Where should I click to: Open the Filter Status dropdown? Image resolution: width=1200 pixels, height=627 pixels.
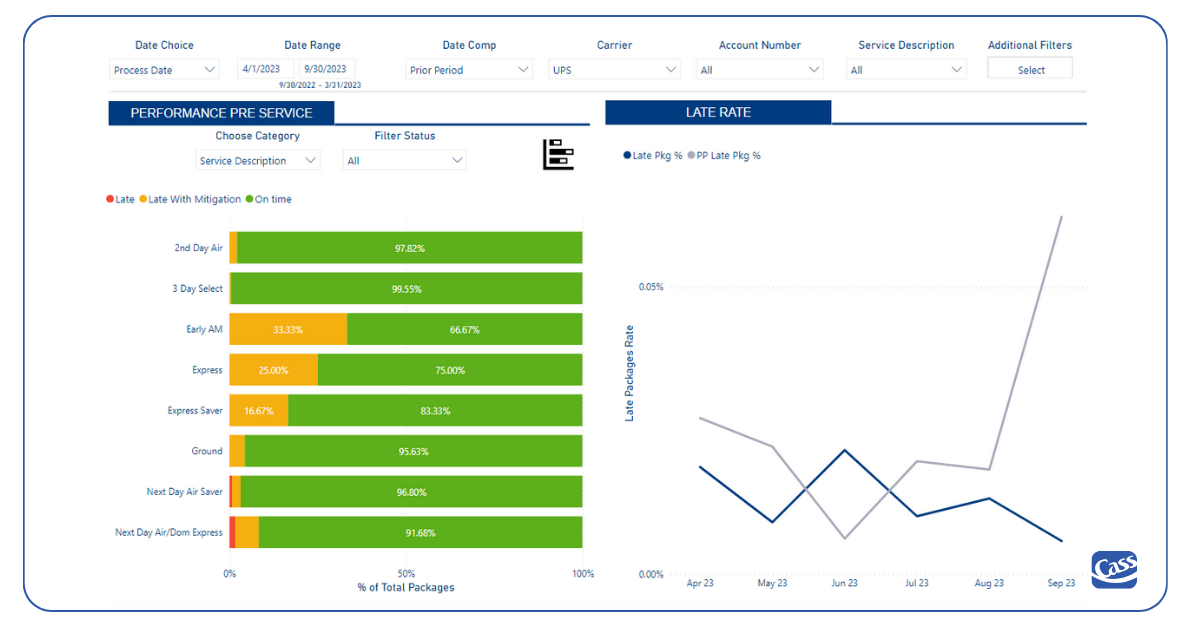(x=404, y=159)
